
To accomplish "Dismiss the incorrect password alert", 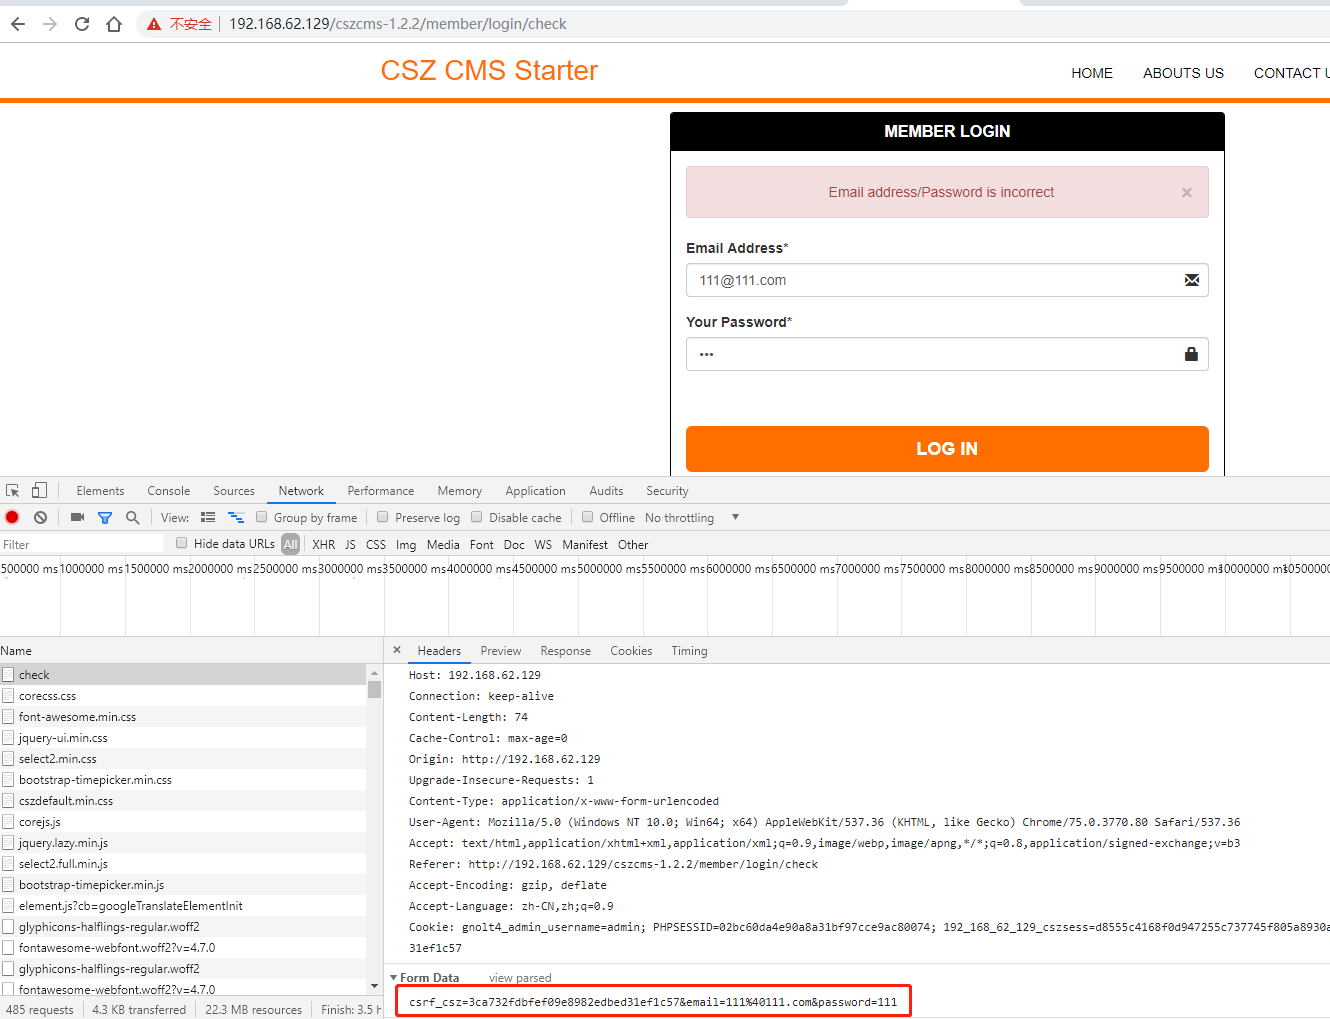I will [x=1187, y=193].
